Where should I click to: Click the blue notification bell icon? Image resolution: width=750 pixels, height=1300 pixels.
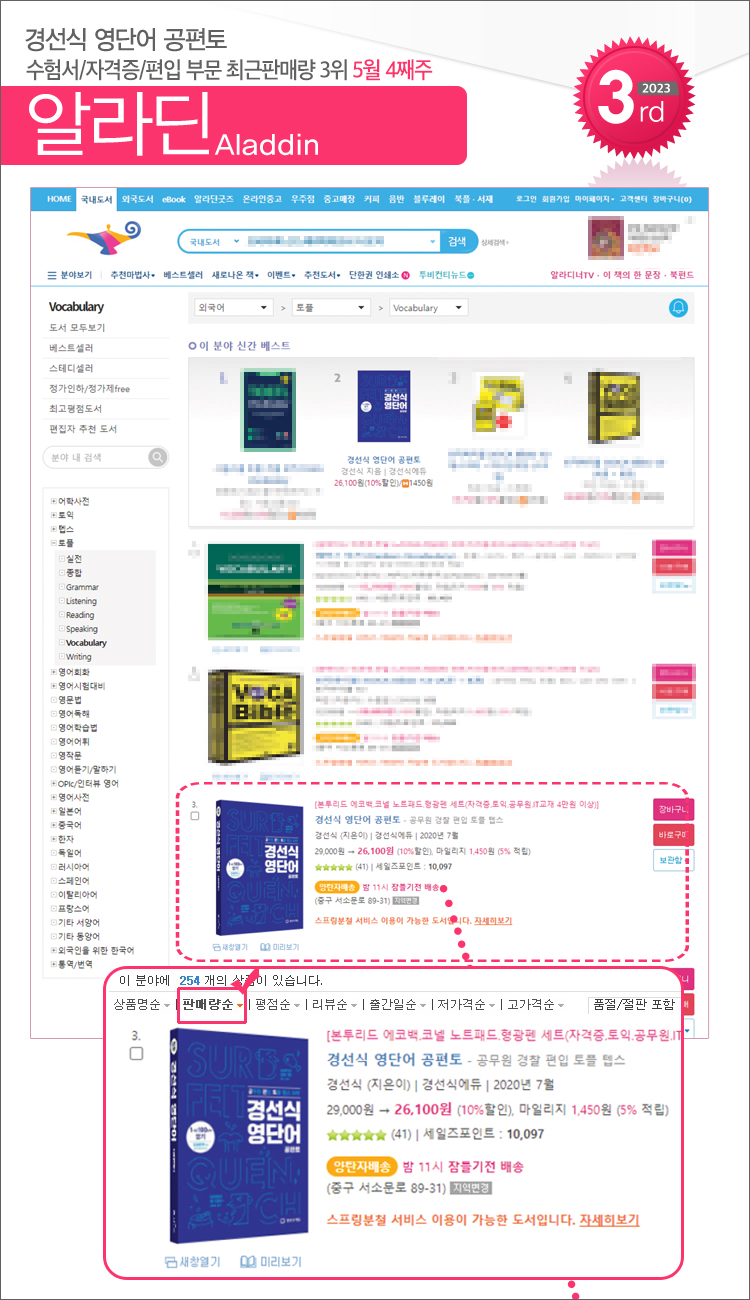click(x=680, y=308)
